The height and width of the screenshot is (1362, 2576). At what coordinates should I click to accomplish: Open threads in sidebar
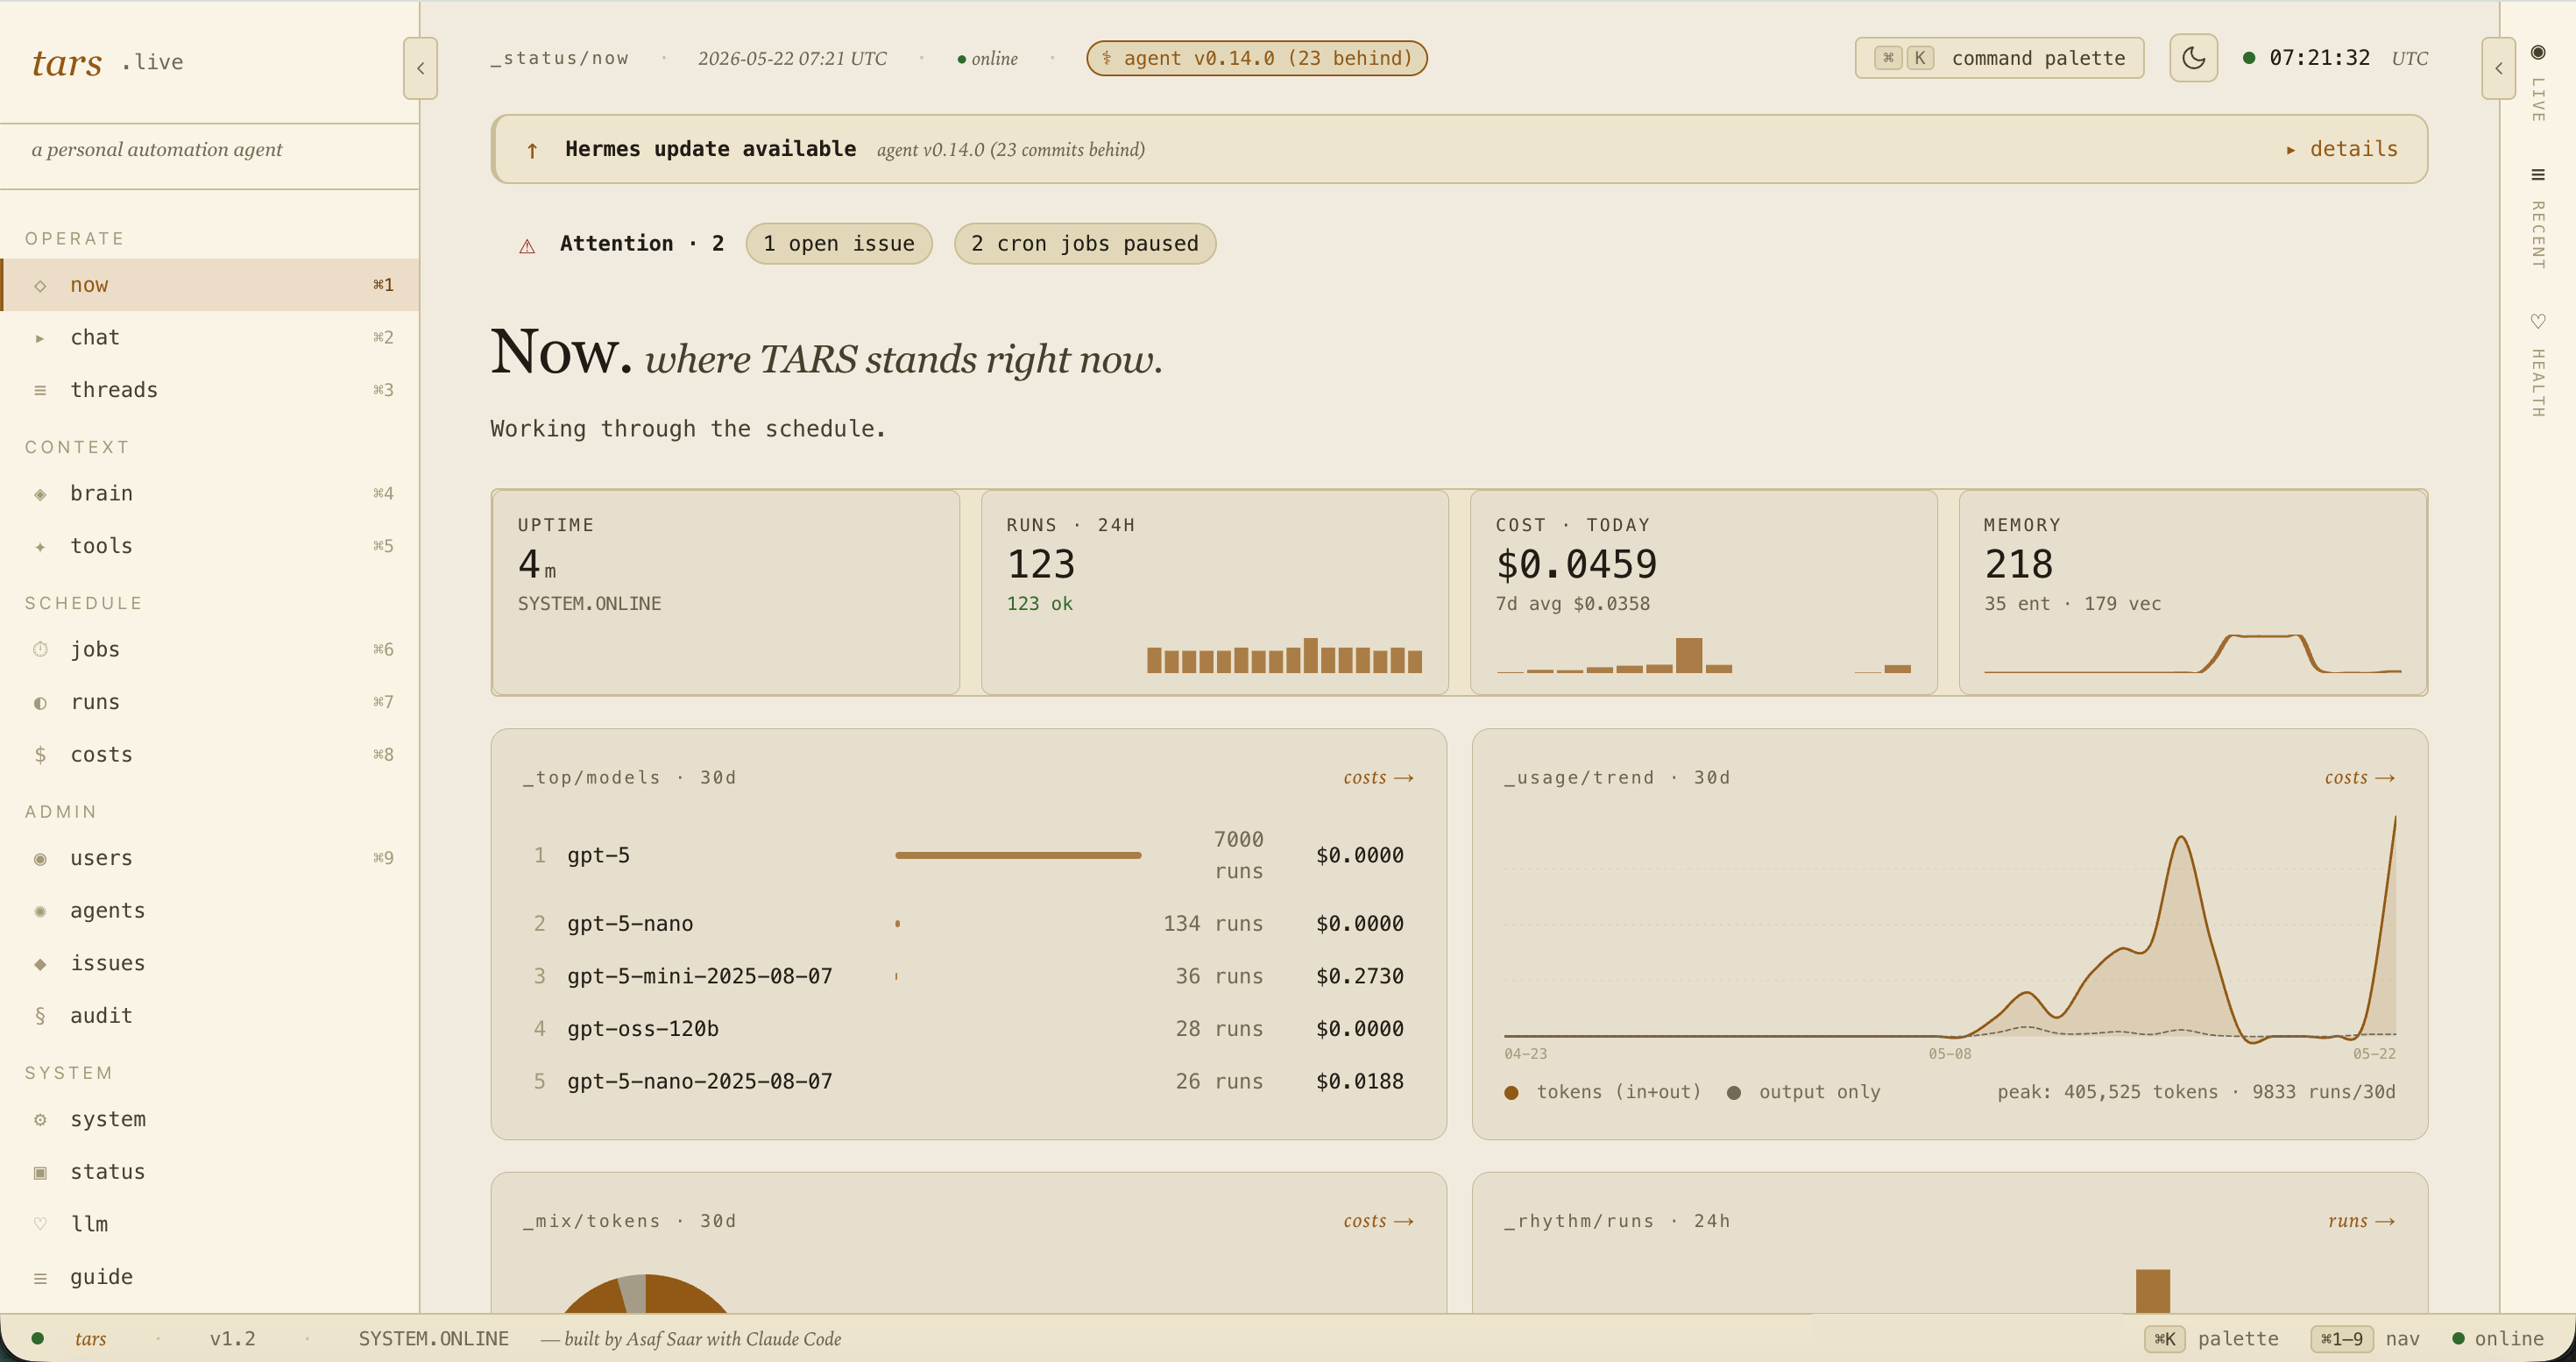210,390
